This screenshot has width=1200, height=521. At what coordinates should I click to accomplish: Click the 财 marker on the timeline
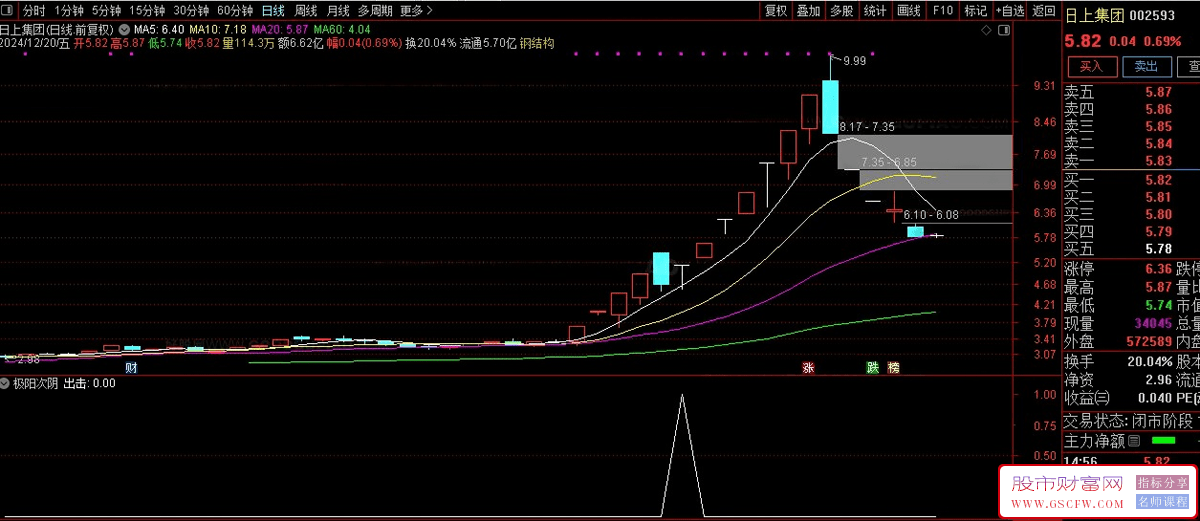coord(130,368)
